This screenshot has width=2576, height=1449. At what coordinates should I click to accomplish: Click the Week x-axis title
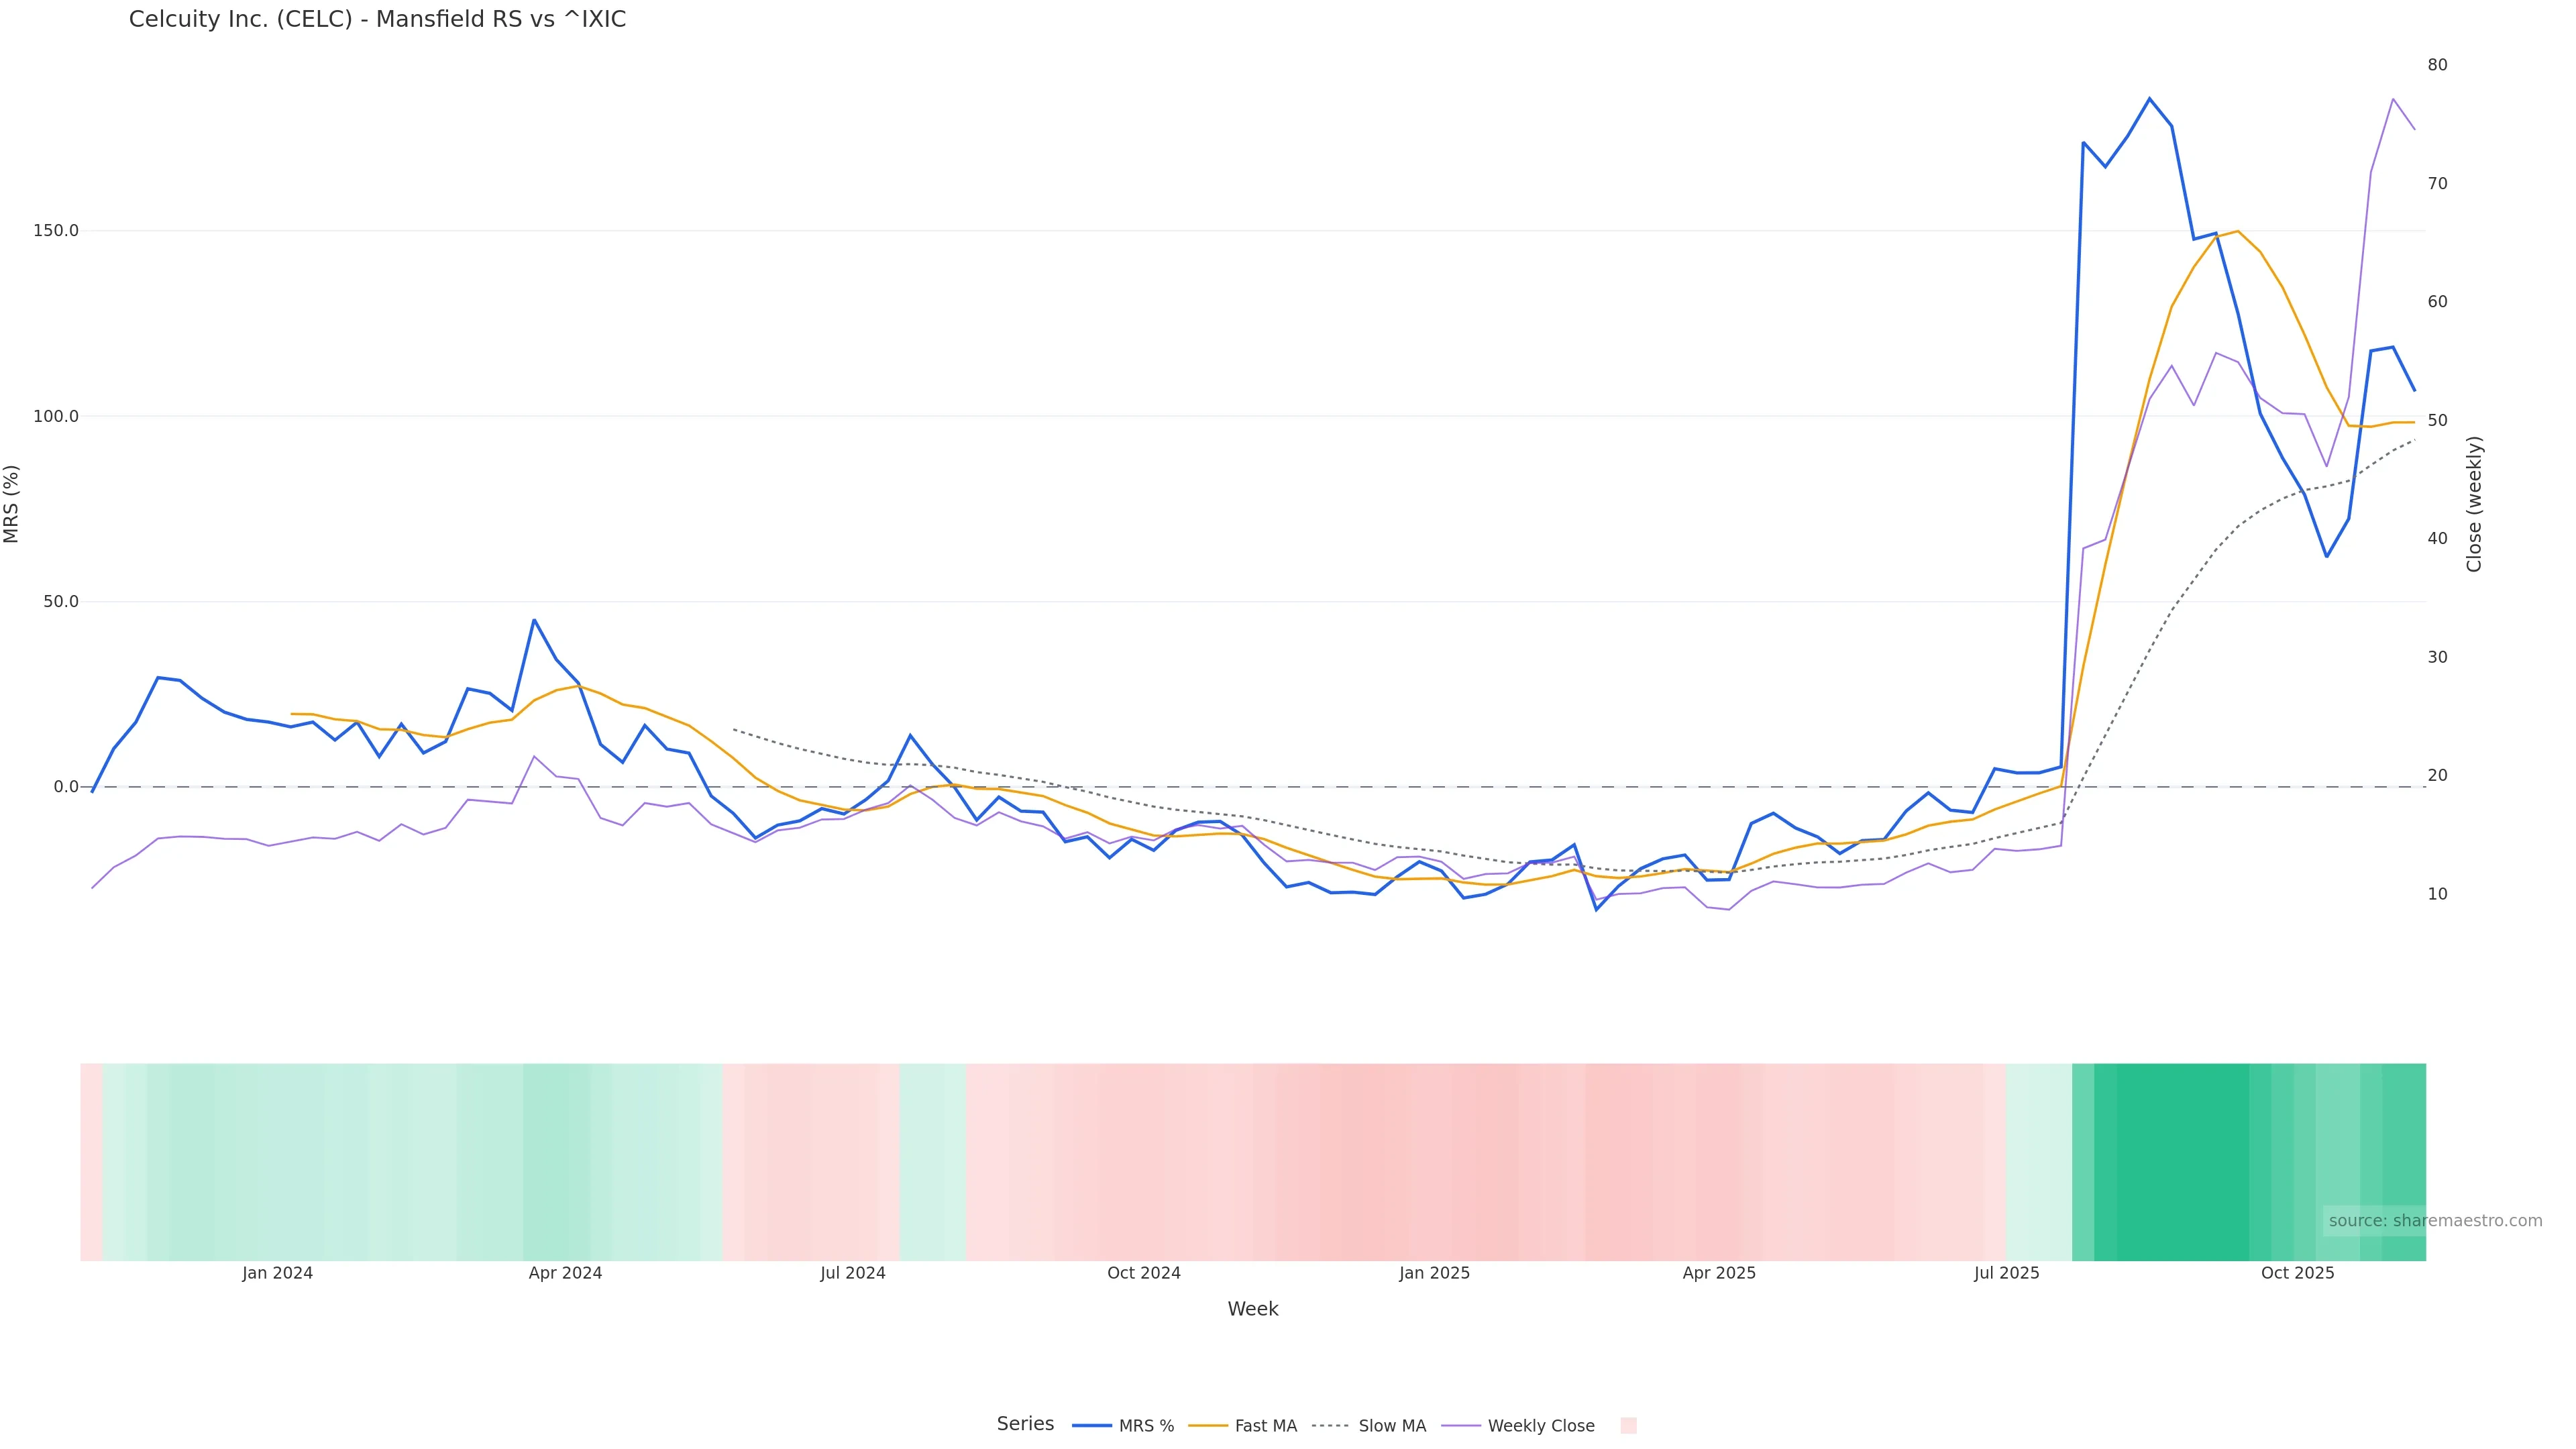1252,1310
